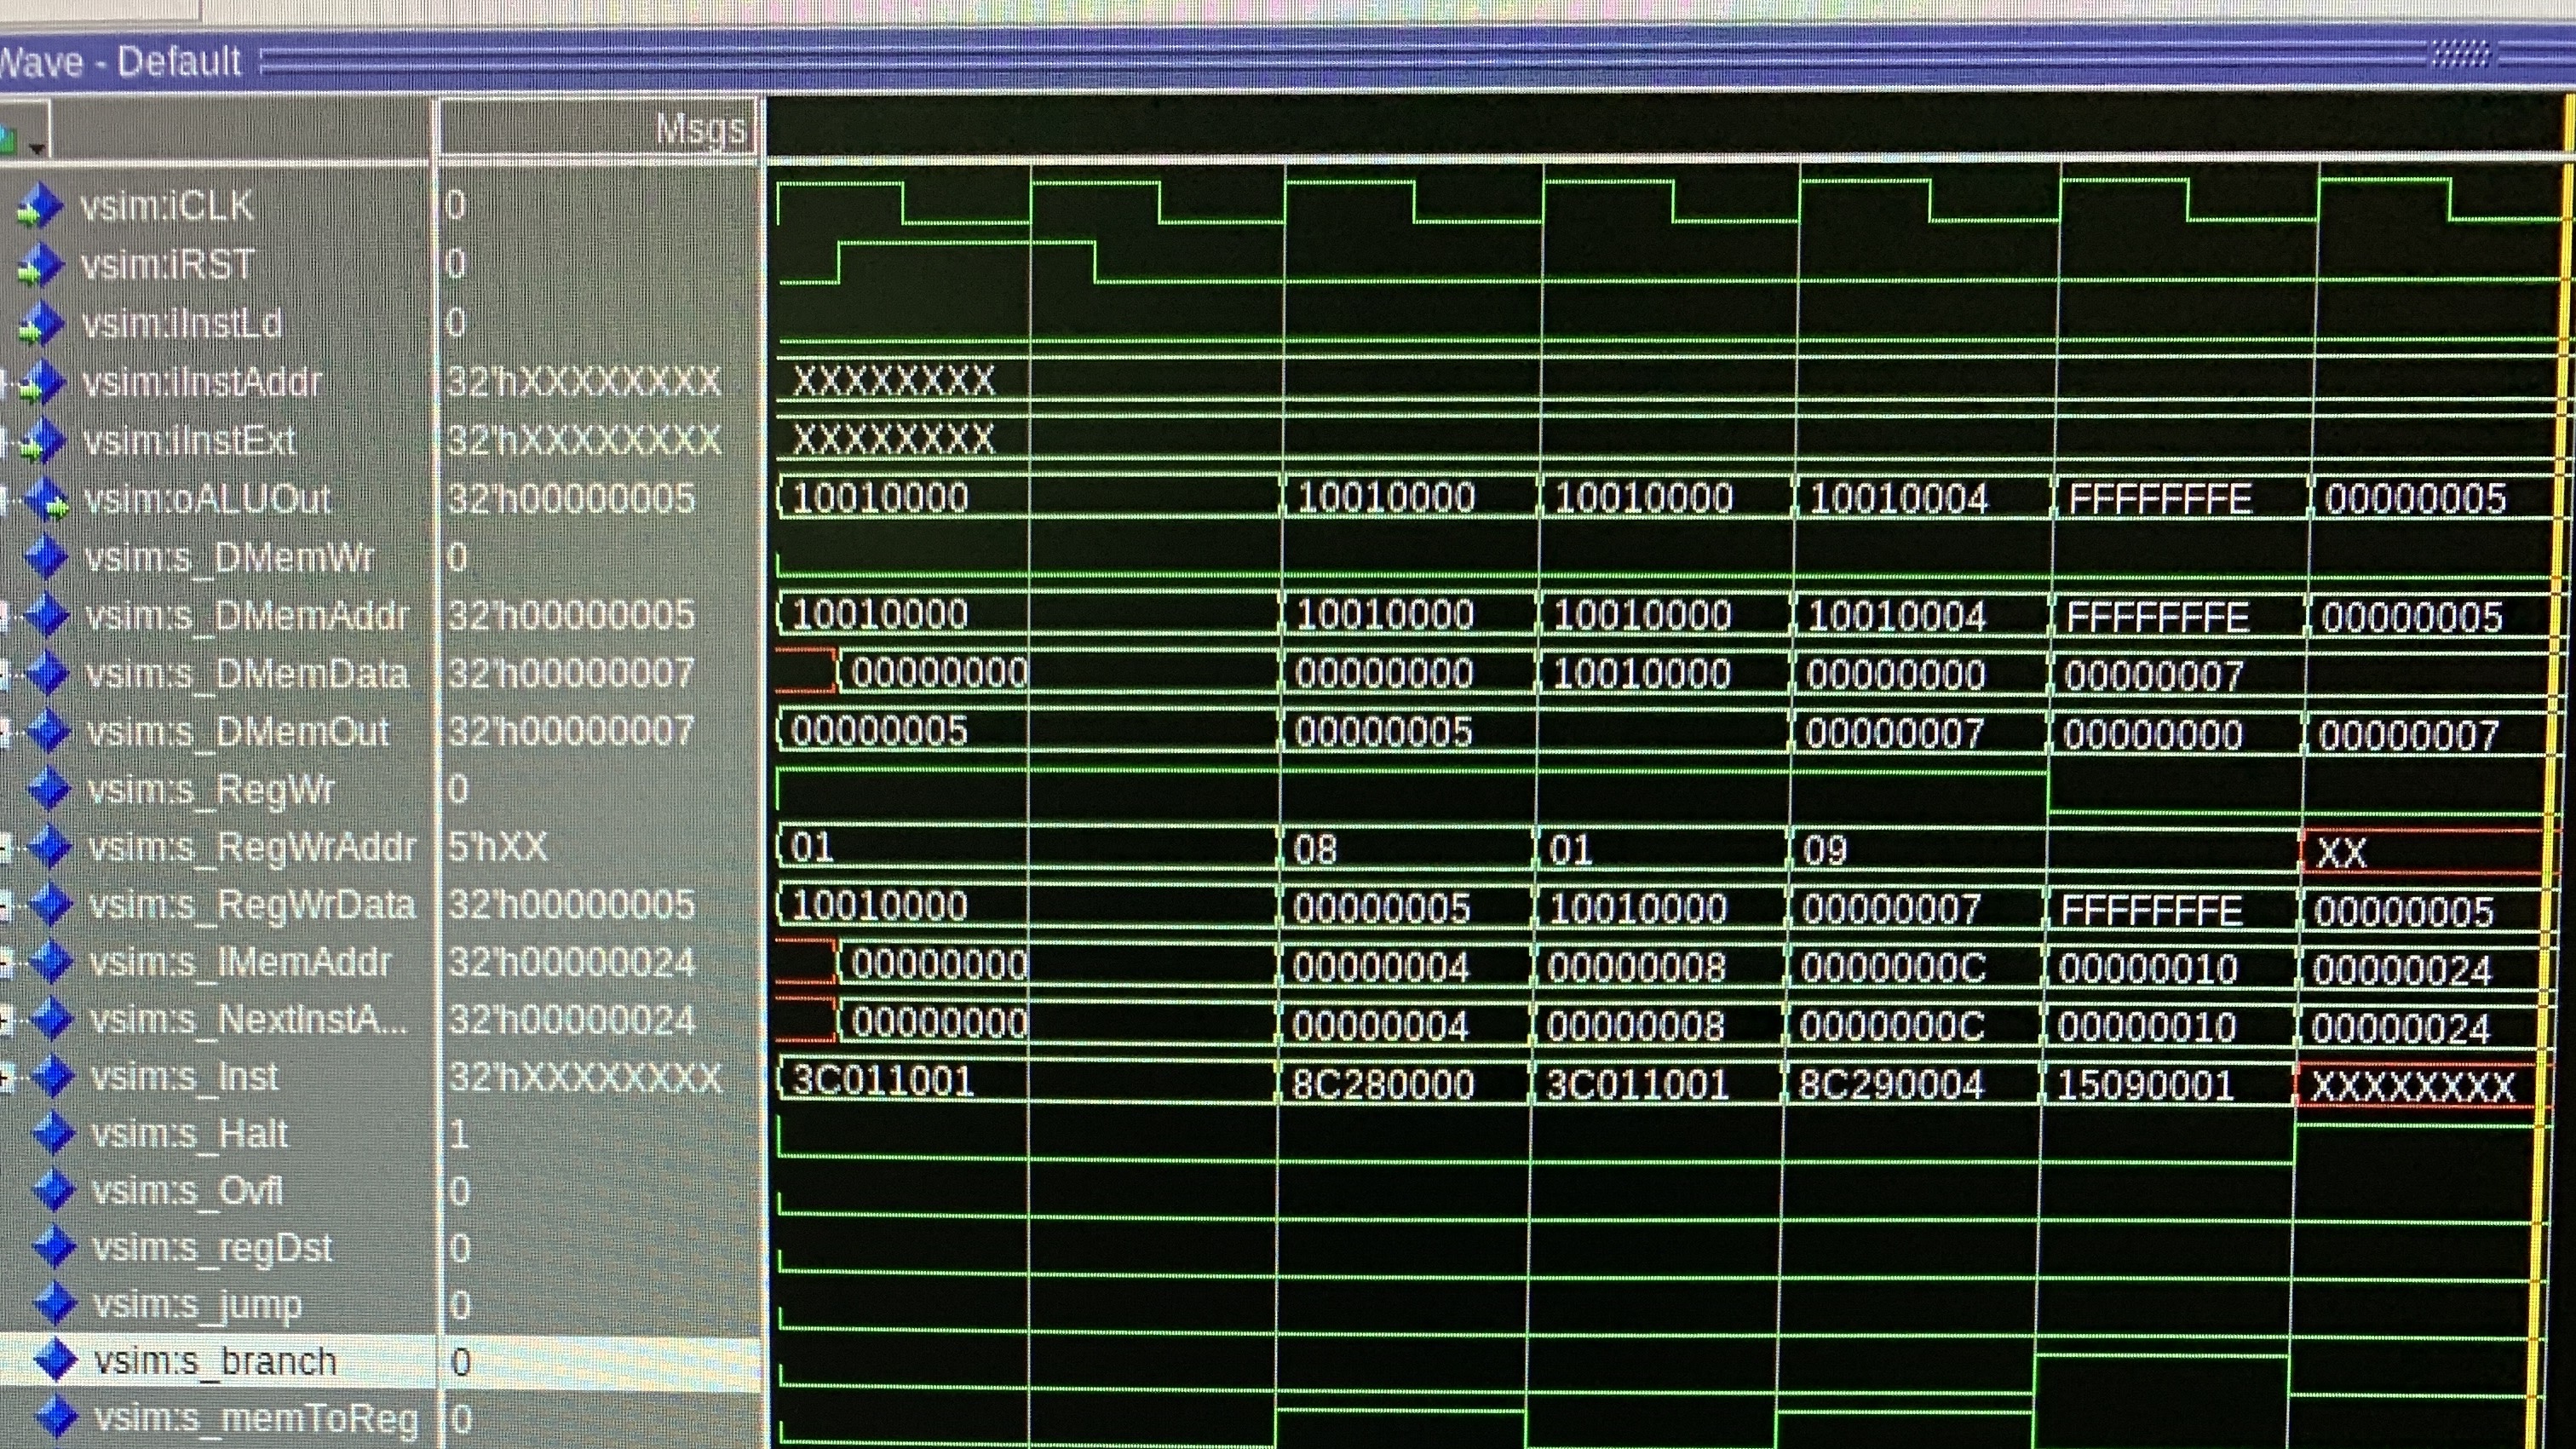This screenshot has width=2576, height=1449.
Task: Click the vsim:s_regDst signal name
Action: (212, 1248)
